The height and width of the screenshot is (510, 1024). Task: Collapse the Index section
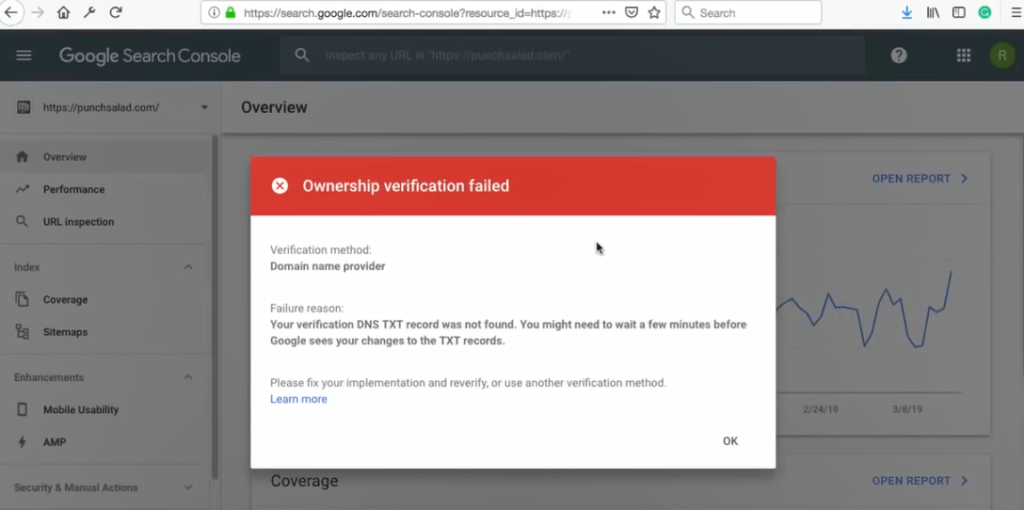click(188, 267)
